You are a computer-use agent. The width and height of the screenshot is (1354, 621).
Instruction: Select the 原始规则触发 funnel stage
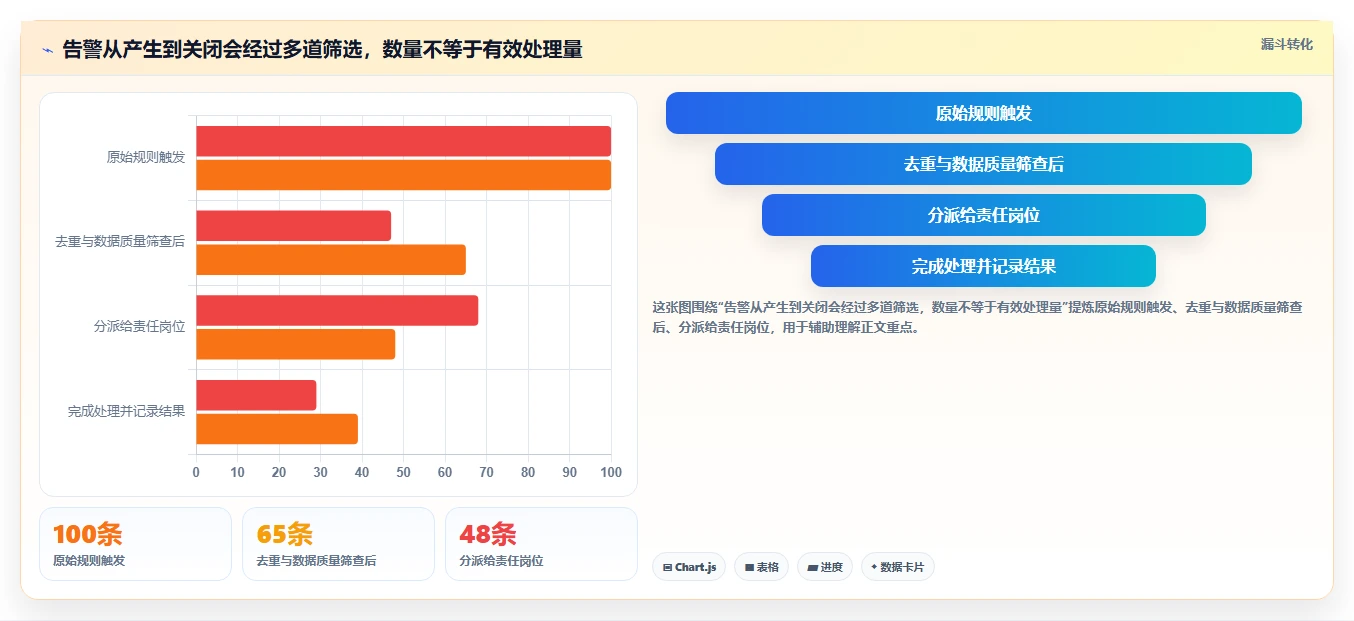[984, 113]
